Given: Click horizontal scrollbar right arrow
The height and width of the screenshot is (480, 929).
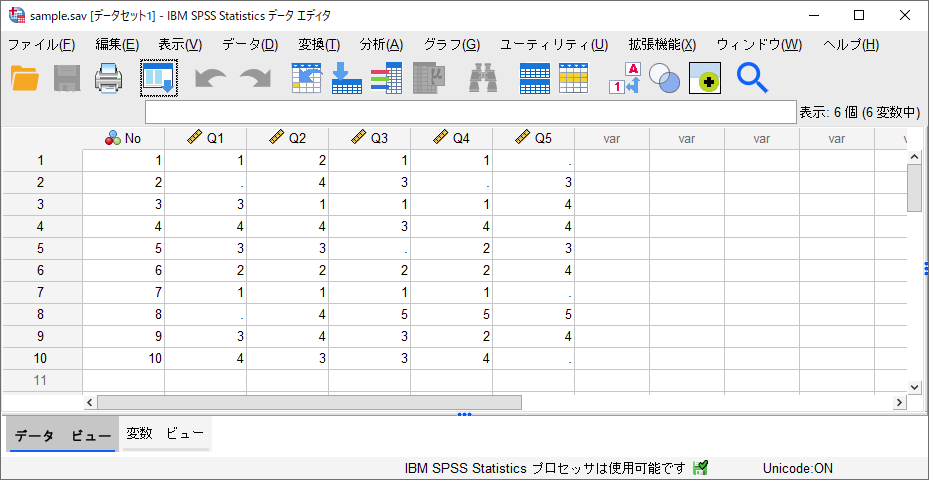Looking at the screenshot, I should [899, 402].
